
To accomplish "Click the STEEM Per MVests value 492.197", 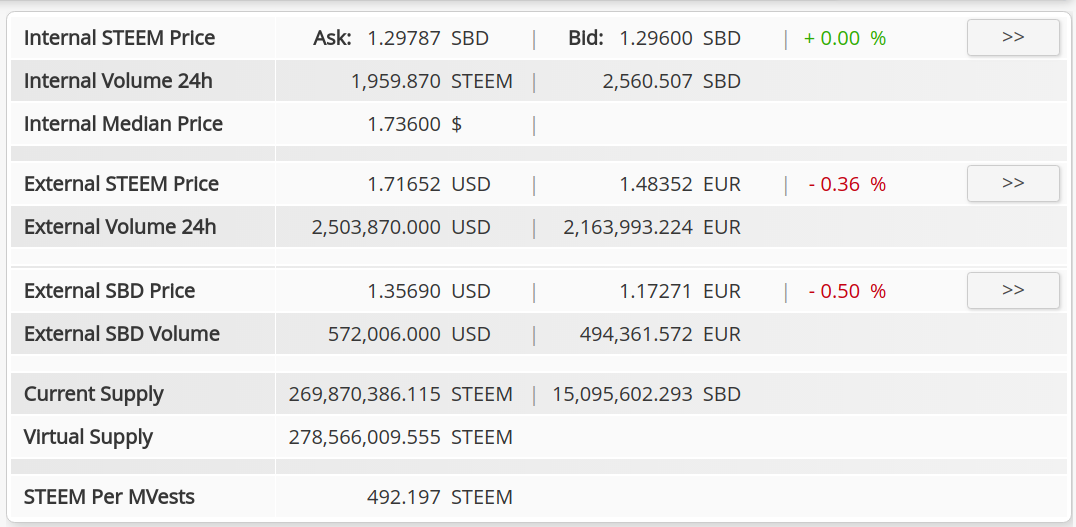I will pos(404,497).
